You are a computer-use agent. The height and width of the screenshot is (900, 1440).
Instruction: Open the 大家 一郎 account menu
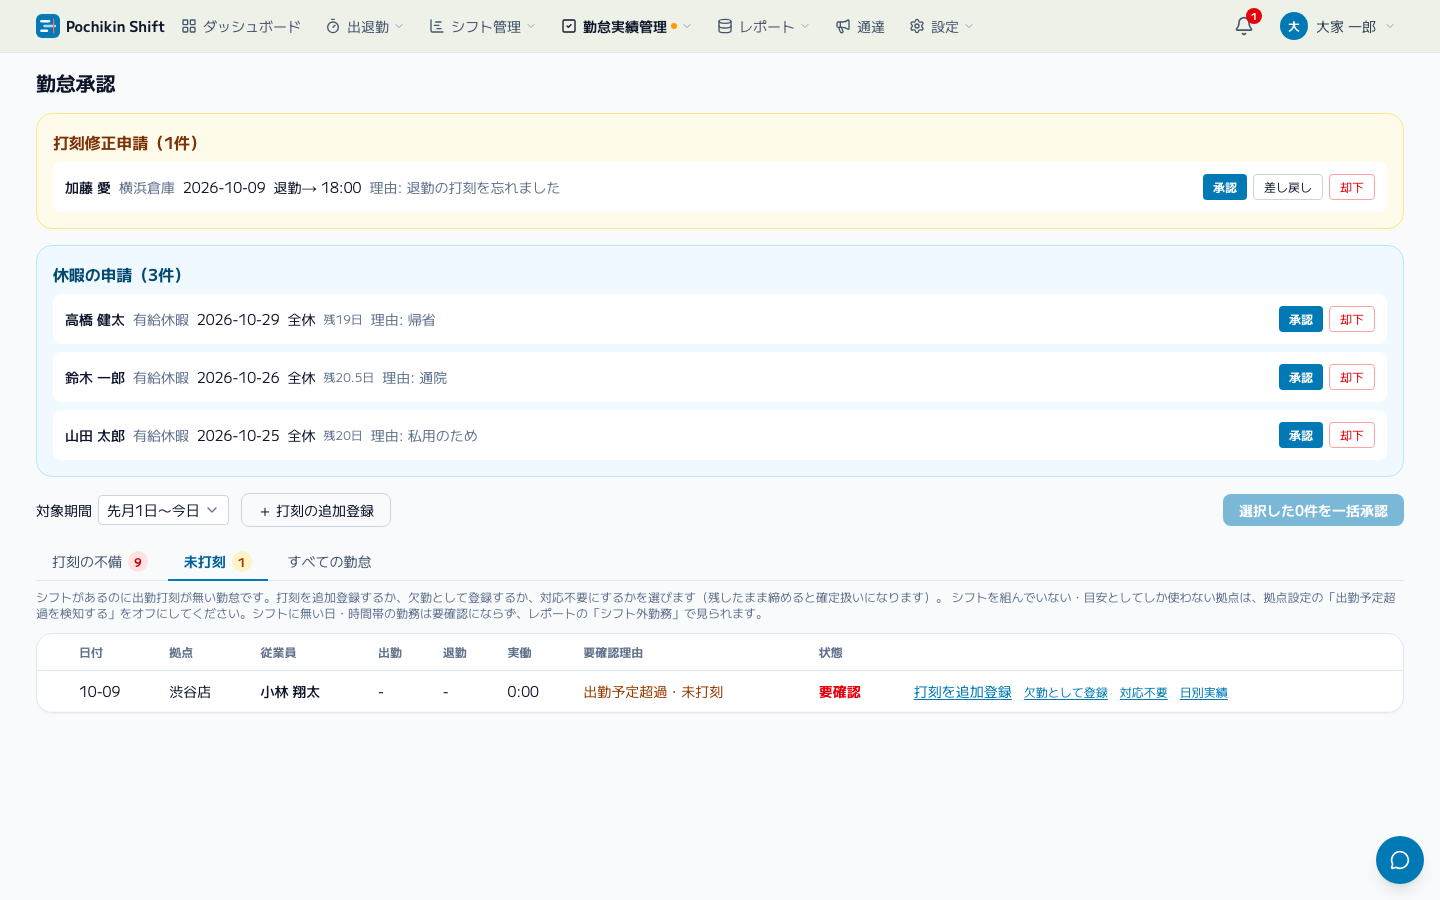pyautogui.click(x=1337, y=26)
